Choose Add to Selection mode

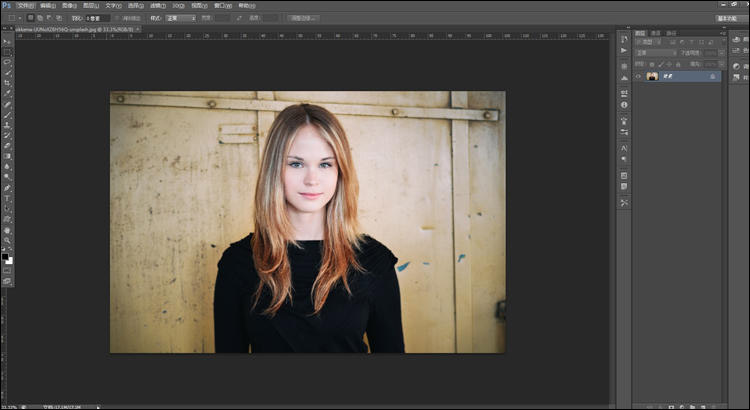(x=40, y=18)
